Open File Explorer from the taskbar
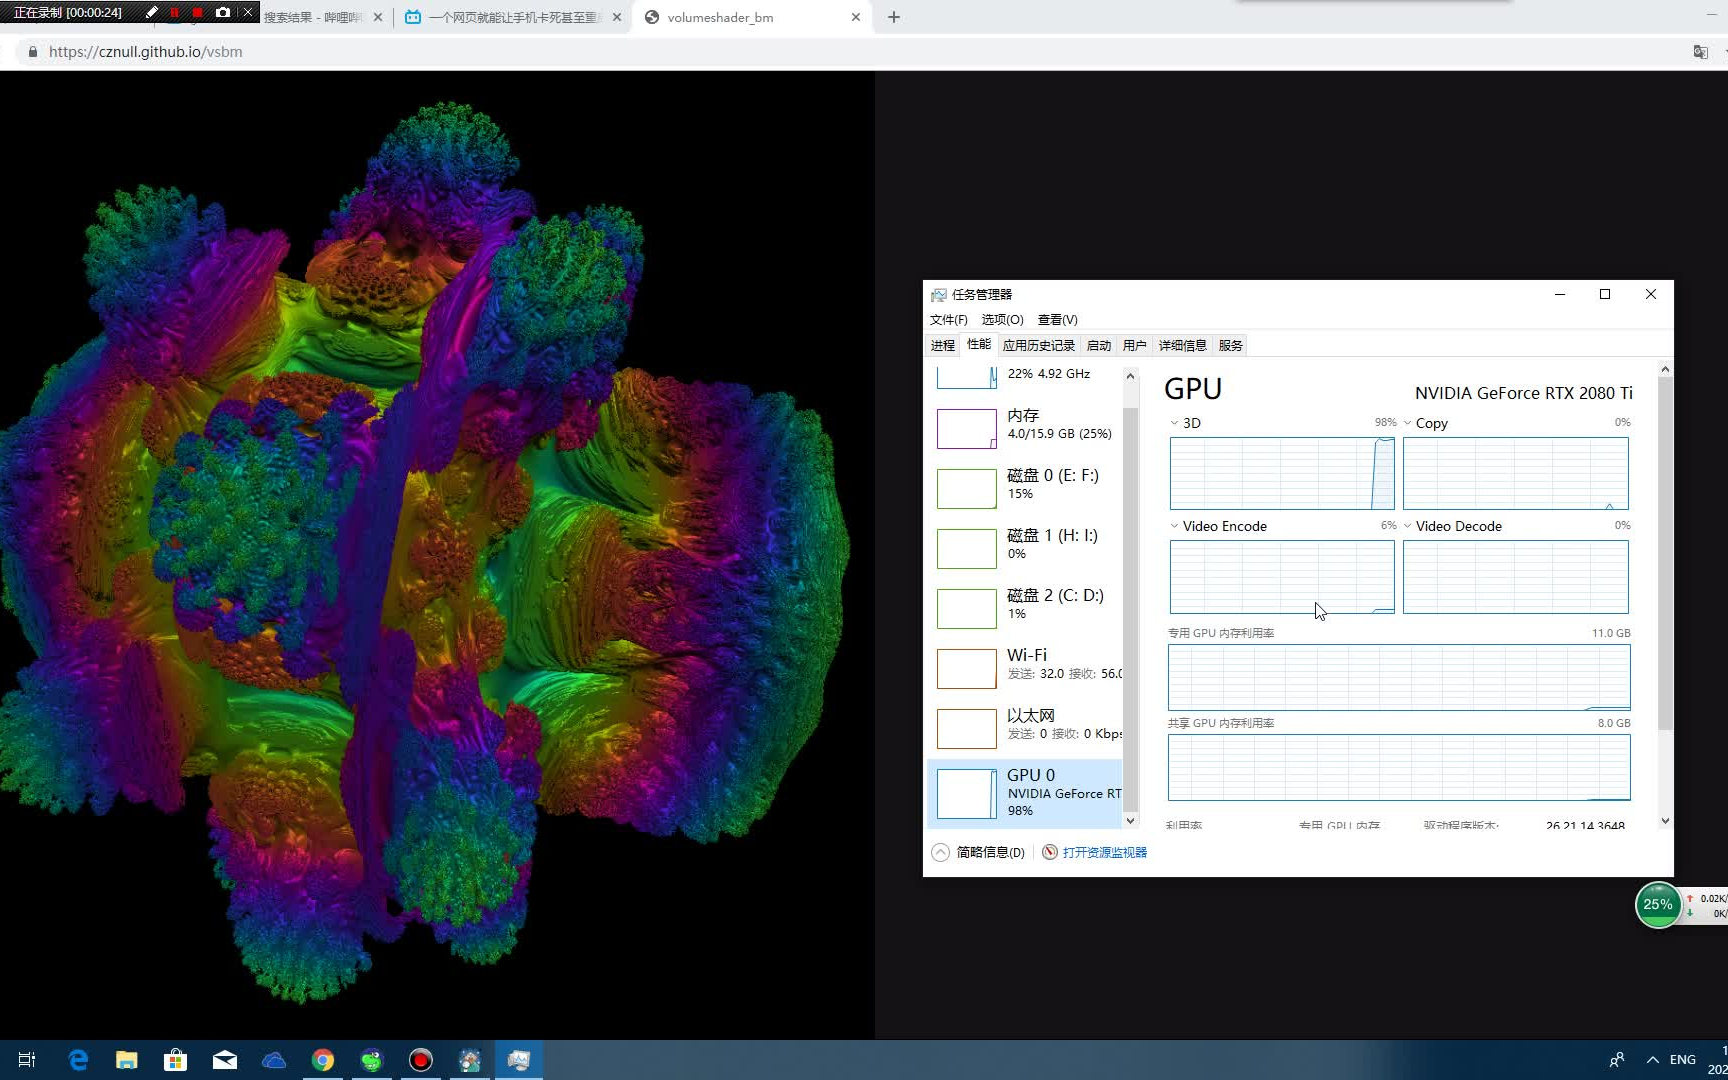Viewport: 1728px width, 1080px height. point(126,1060)
